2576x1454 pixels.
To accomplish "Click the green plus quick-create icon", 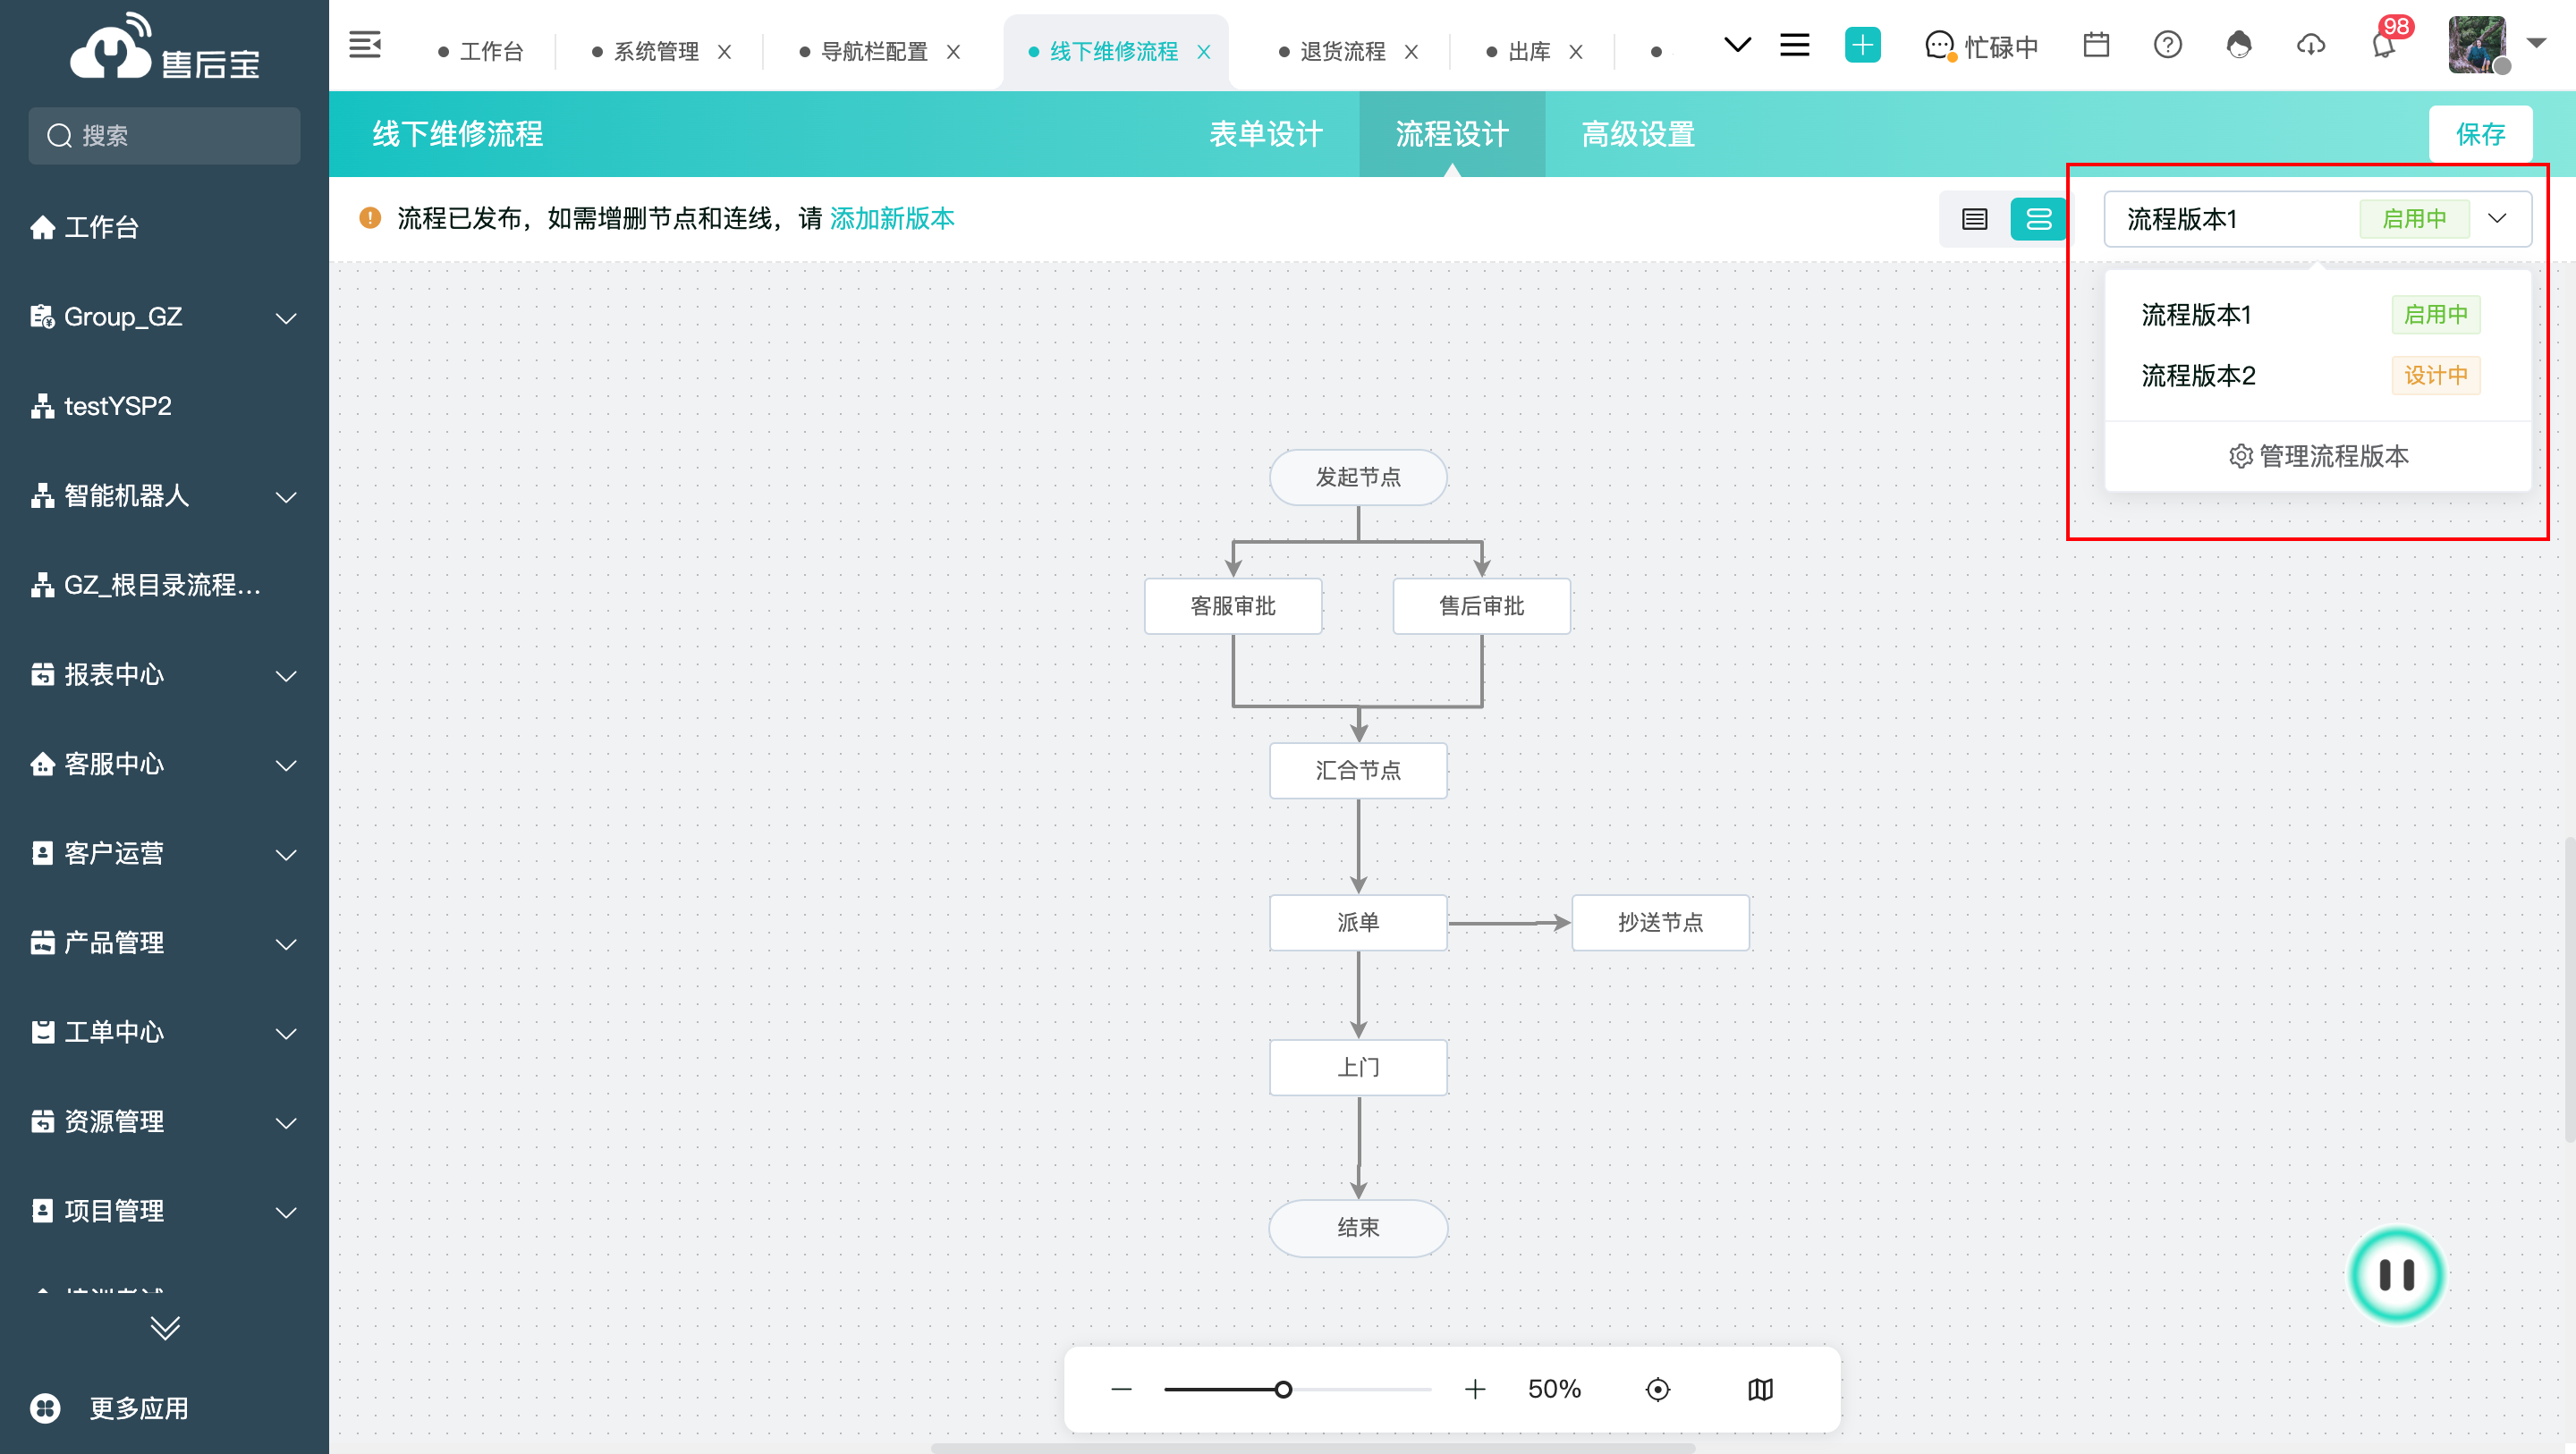I will coord(1862,45).
